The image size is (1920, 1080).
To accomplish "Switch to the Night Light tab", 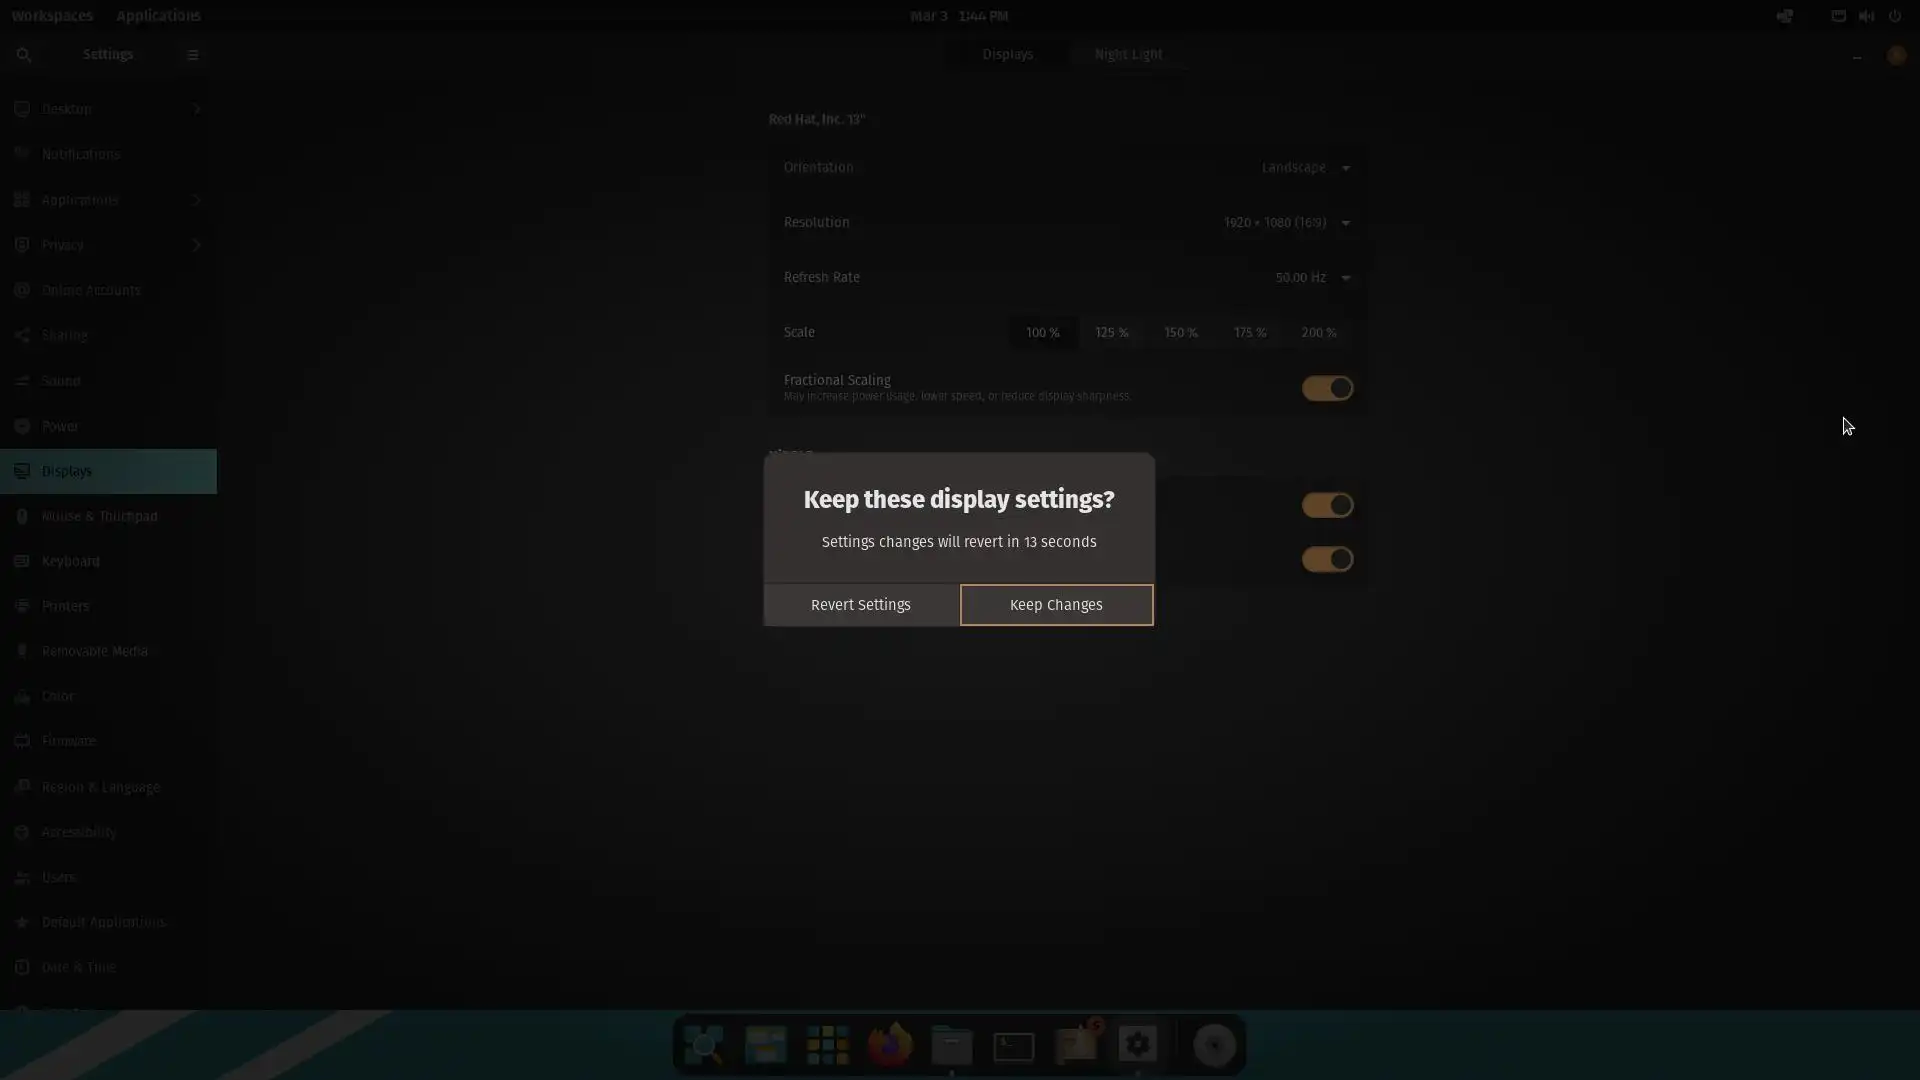I will (x=1128, y=54).
